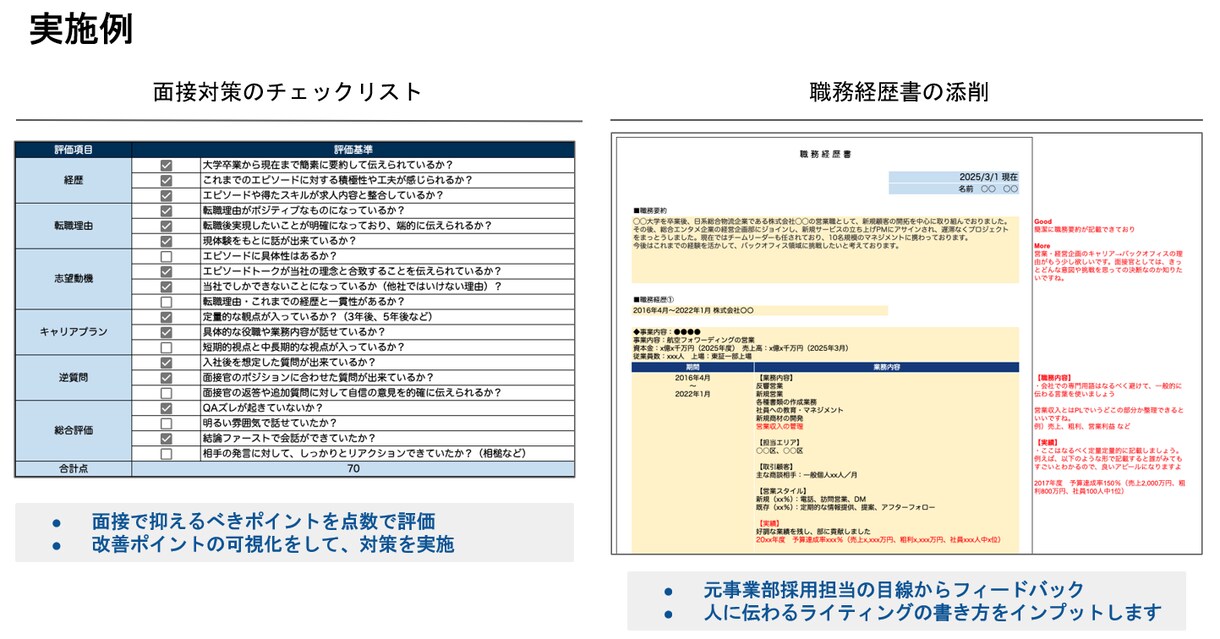Image resolution: width=1220 pixels, height=639 pixels.
Task: Toggle checkbox for 面接官のポジションに合わせた質問
Action: click(x=166, y=378)
